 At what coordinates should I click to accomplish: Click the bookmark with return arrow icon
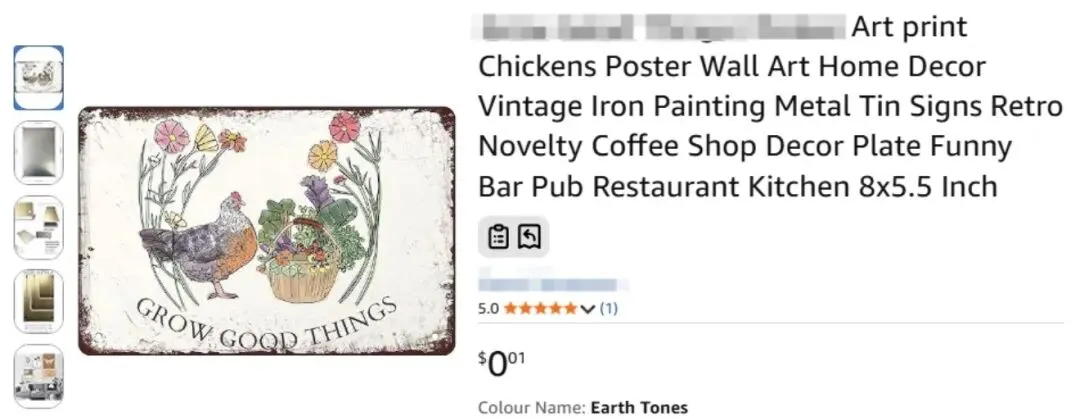529,236
